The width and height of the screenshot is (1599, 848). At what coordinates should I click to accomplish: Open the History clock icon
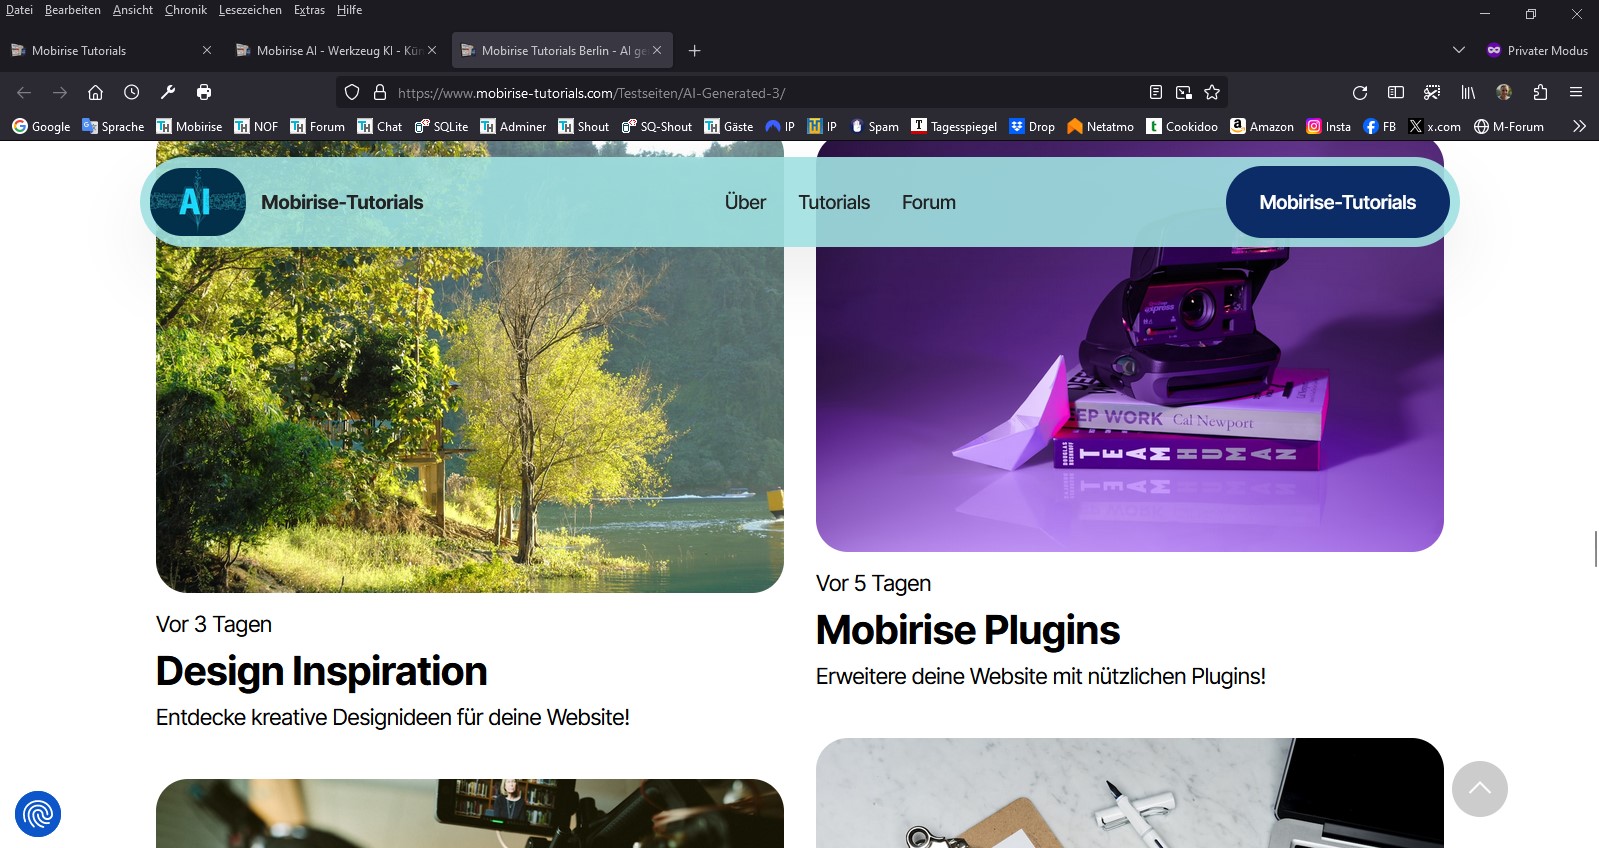tap(132, 92)
